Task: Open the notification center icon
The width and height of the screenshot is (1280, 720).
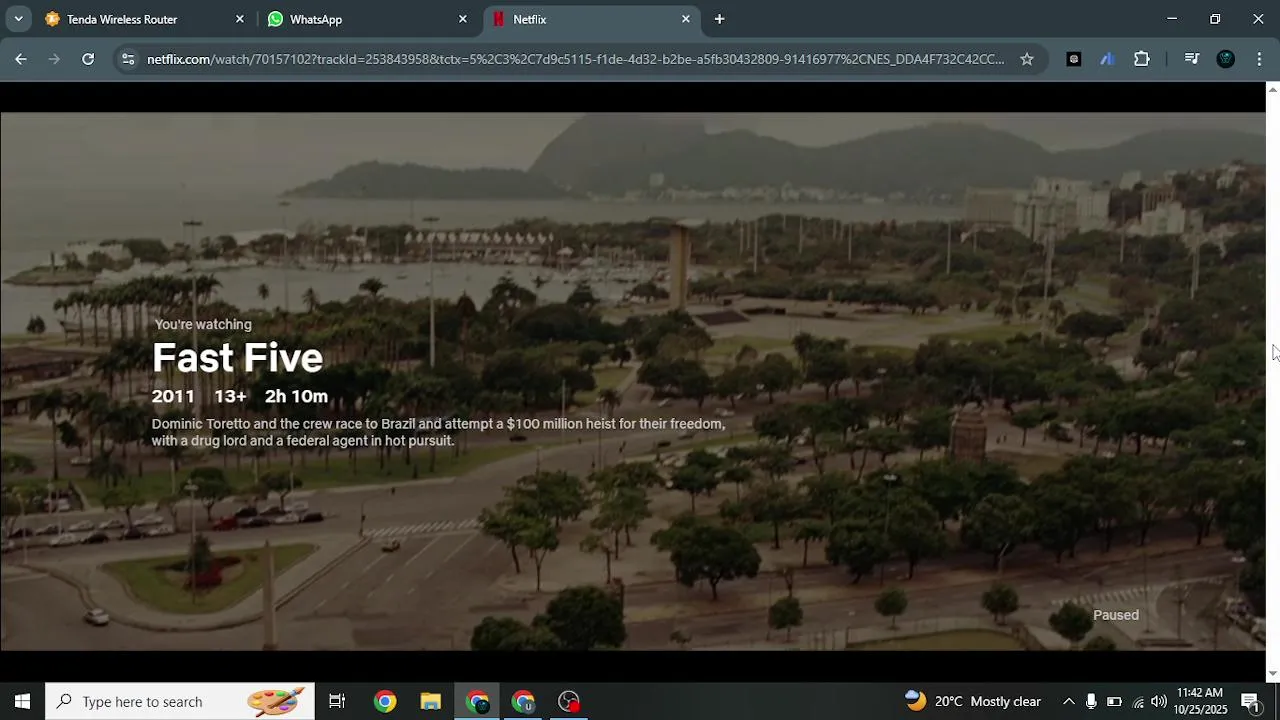Action: click(1250, 701)
